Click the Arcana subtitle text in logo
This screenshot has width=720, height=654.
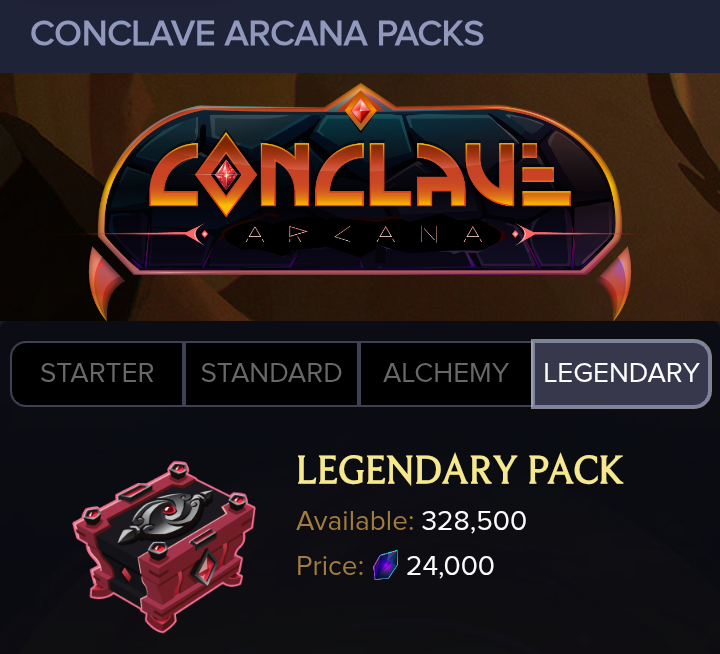[x=364, y=235]
